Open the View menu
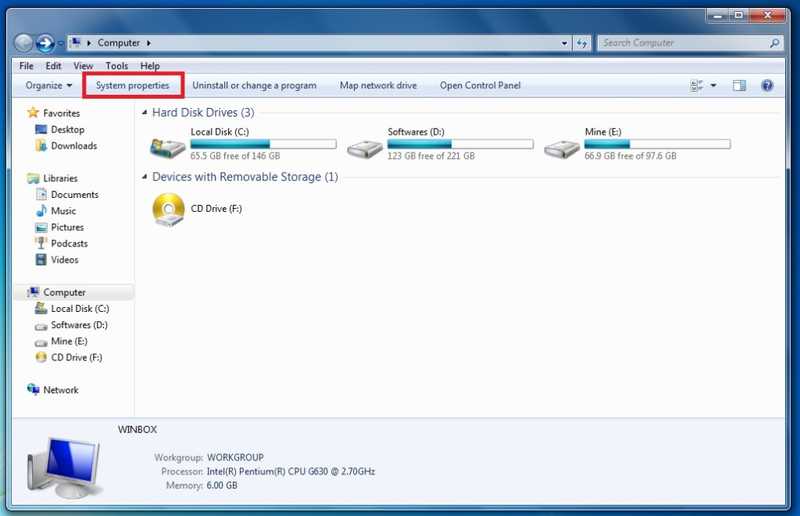Image resolution: width=800 pixels, height=516 pixels. tap(83, 66)
